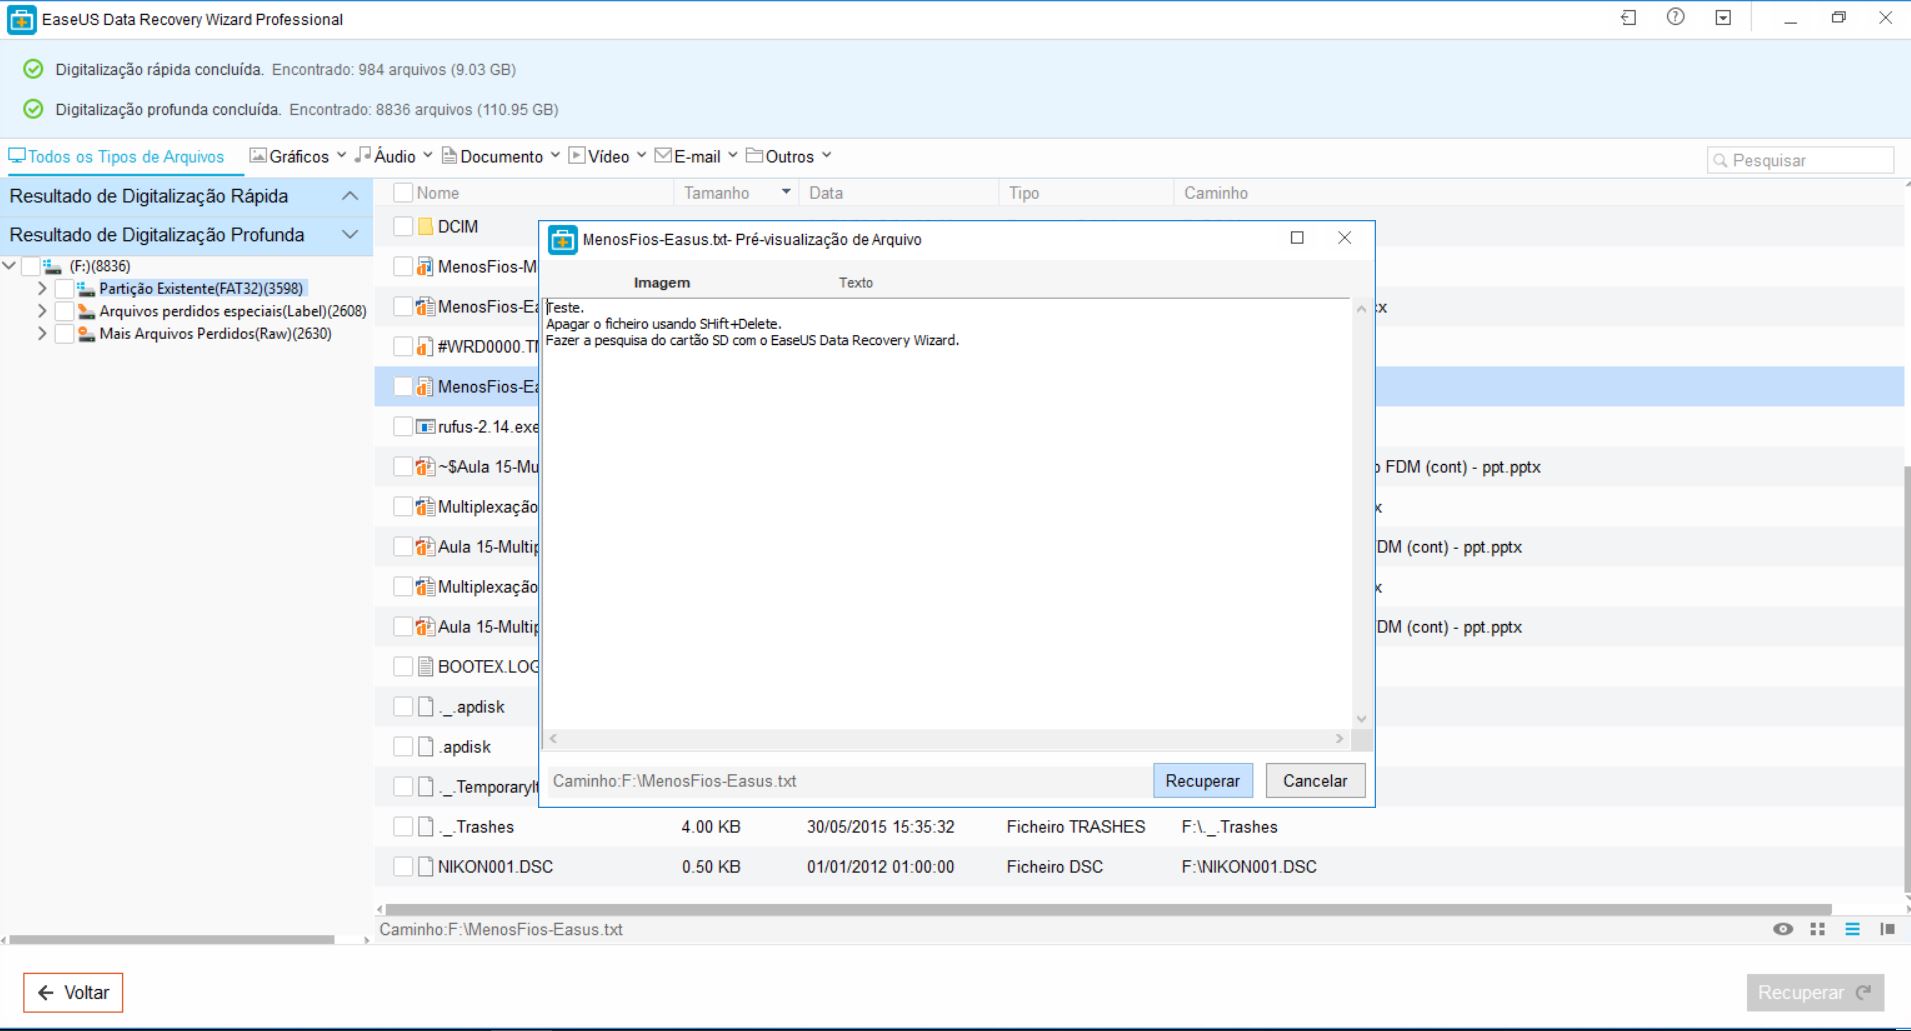Switch to Imagem tab in preview

(662, 283)
